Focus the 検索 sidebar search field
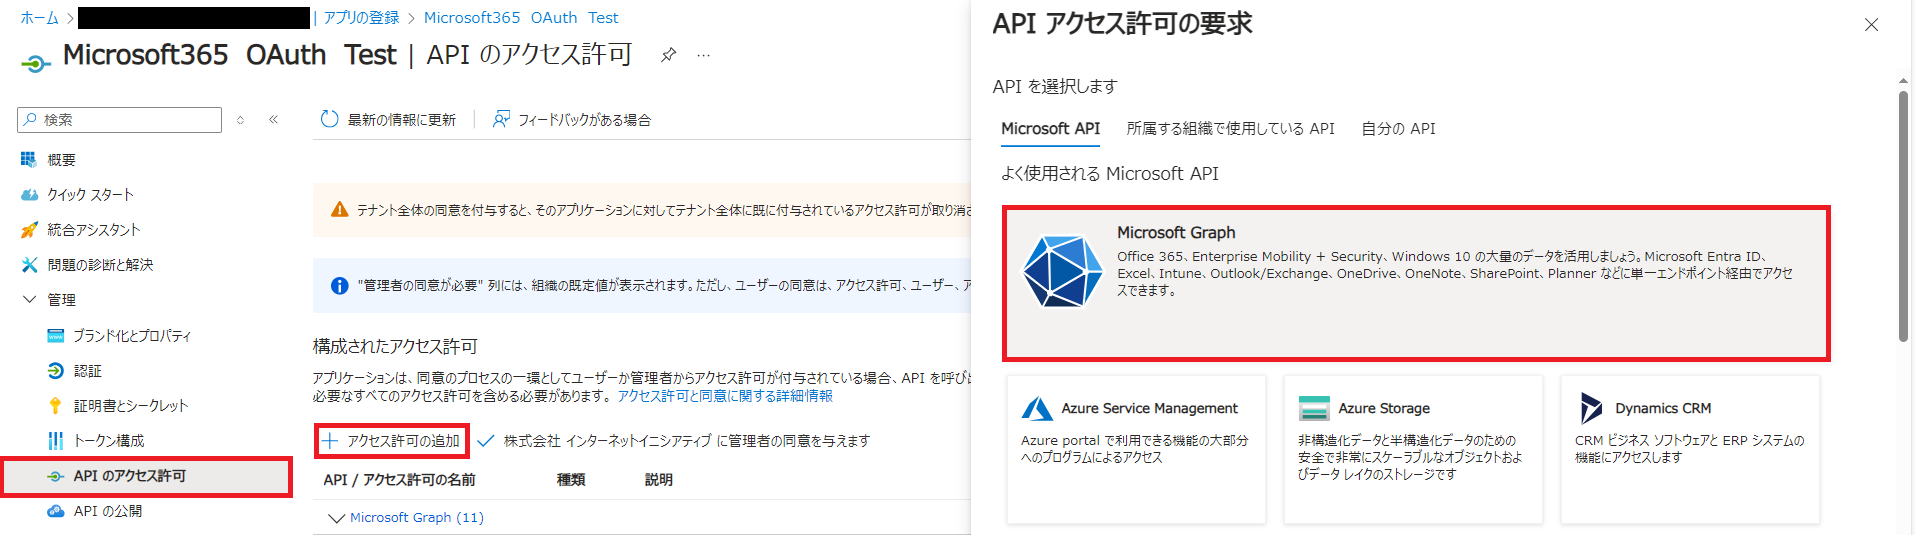Image resolution: width=1915 pixels, height=535 pixels. [120, 119]
